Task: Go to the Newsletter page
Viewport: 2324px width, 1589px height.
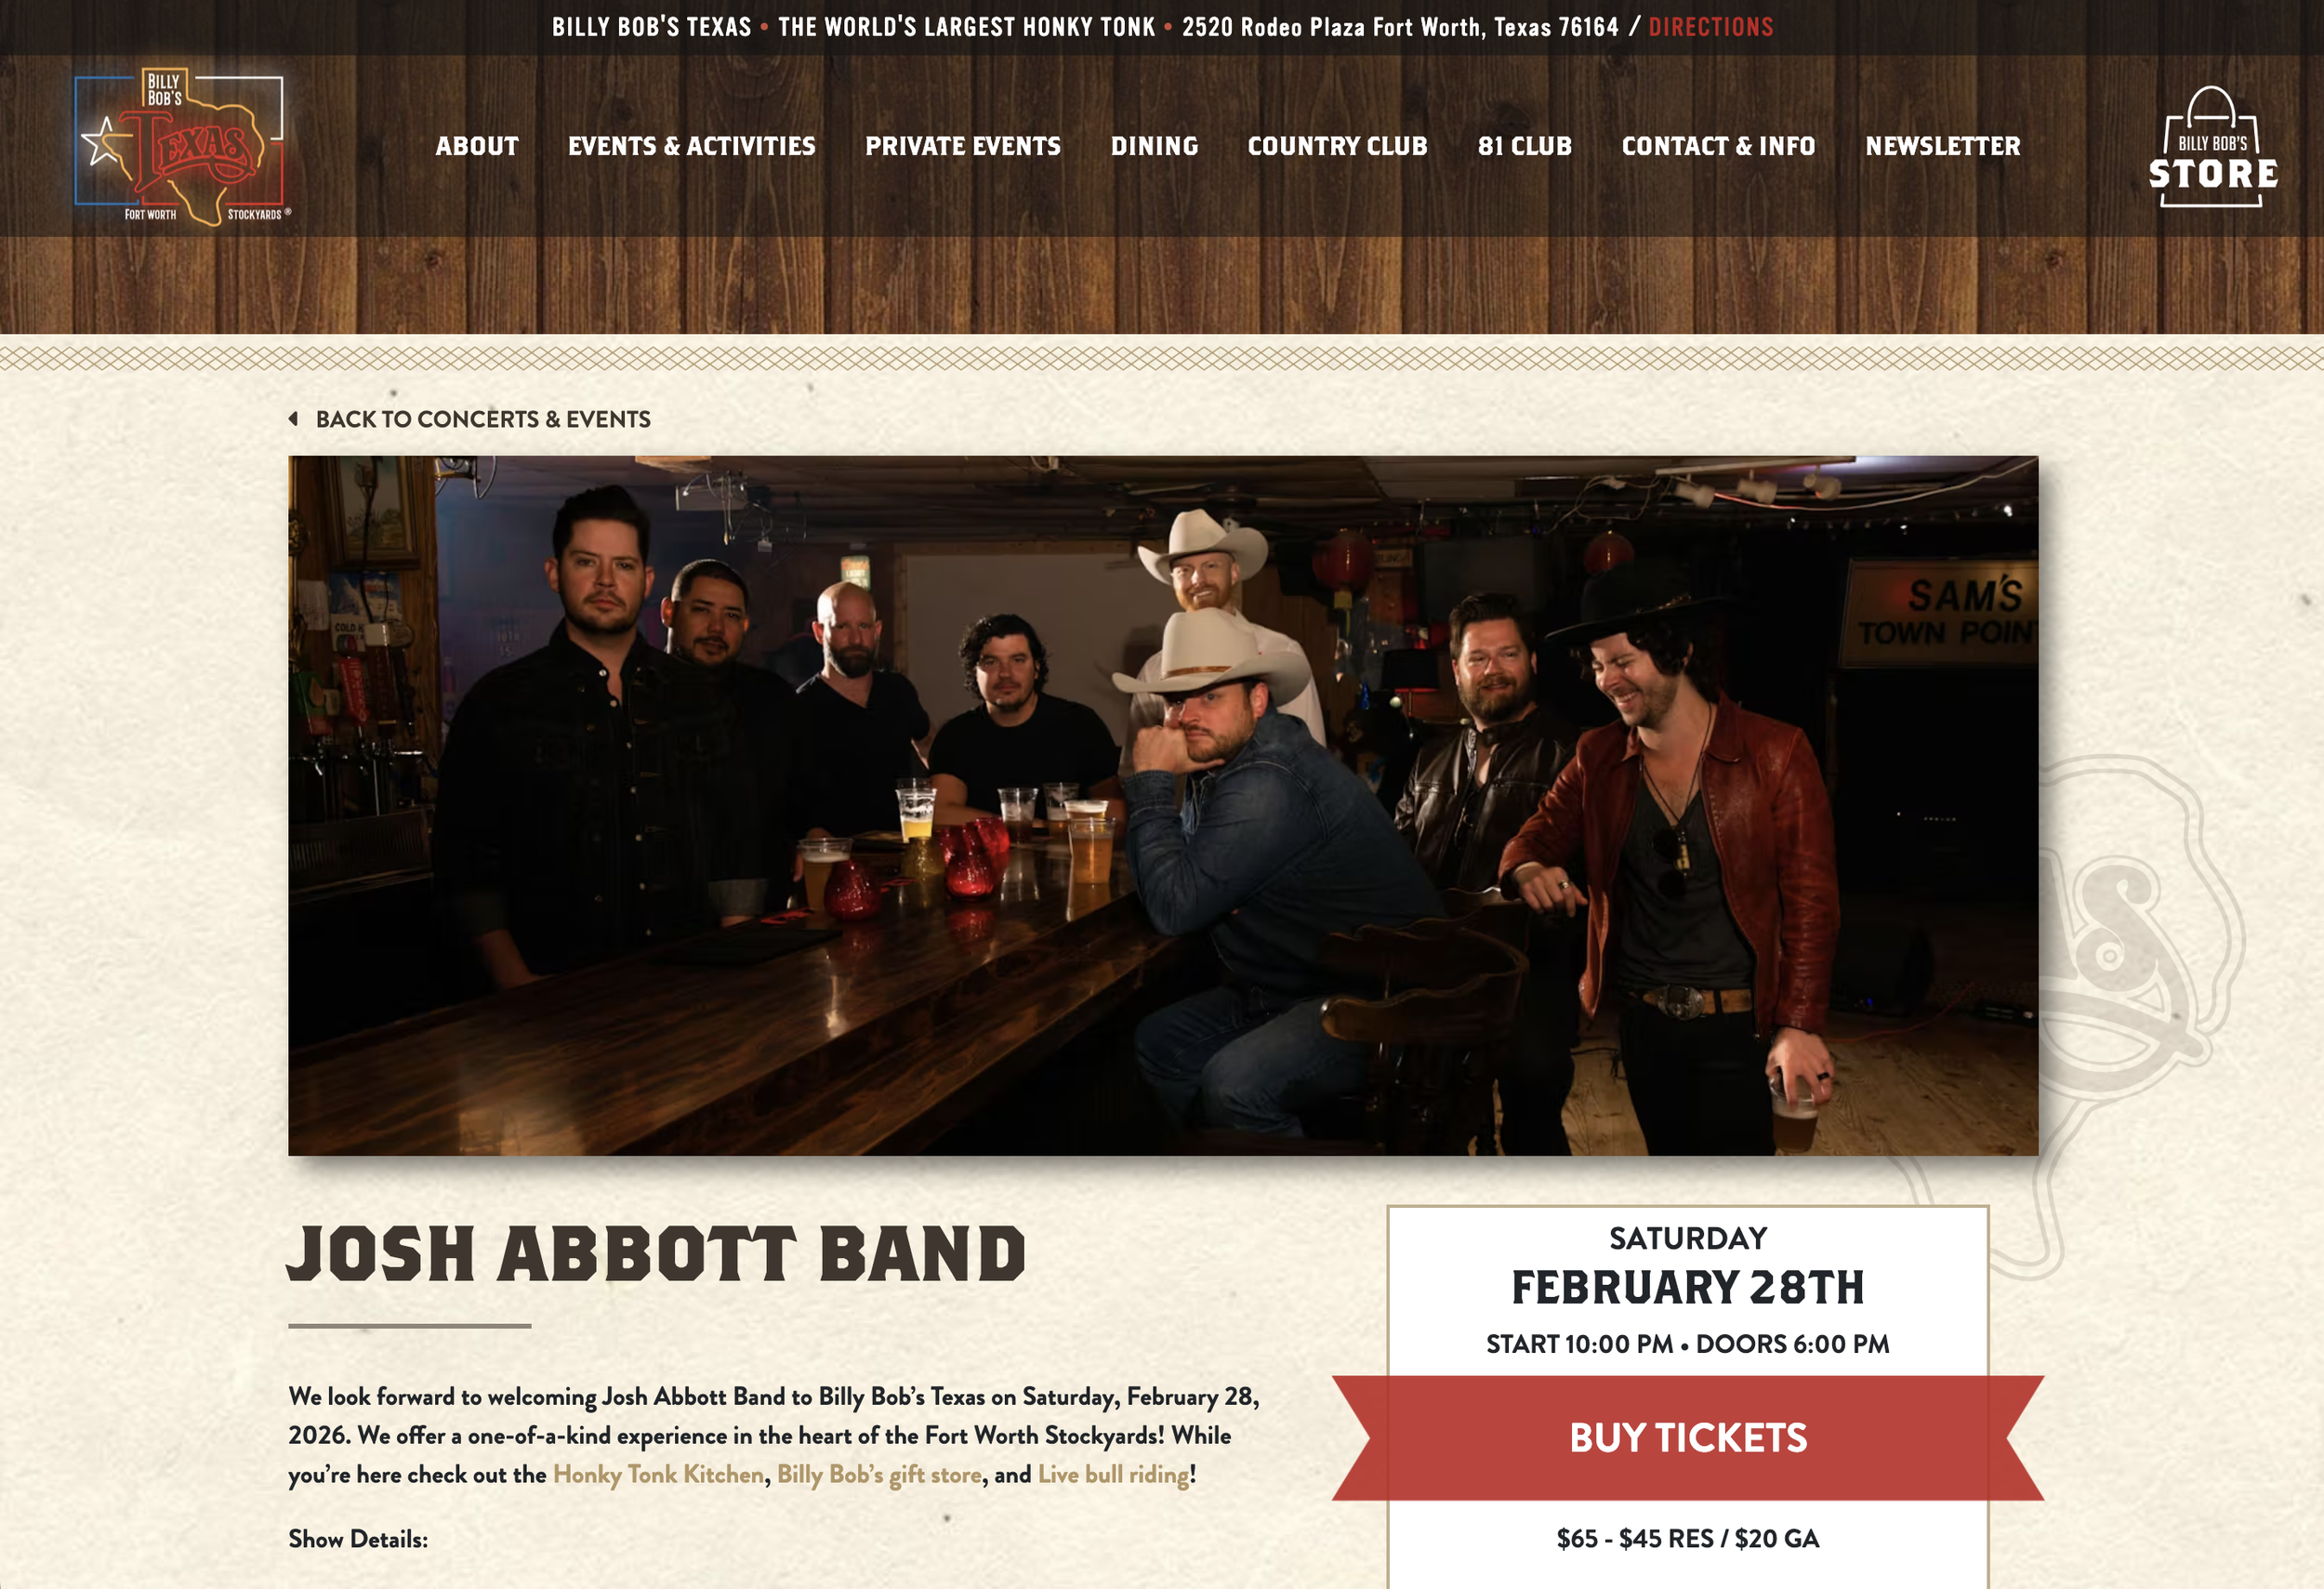Action: coord(1943,146)
